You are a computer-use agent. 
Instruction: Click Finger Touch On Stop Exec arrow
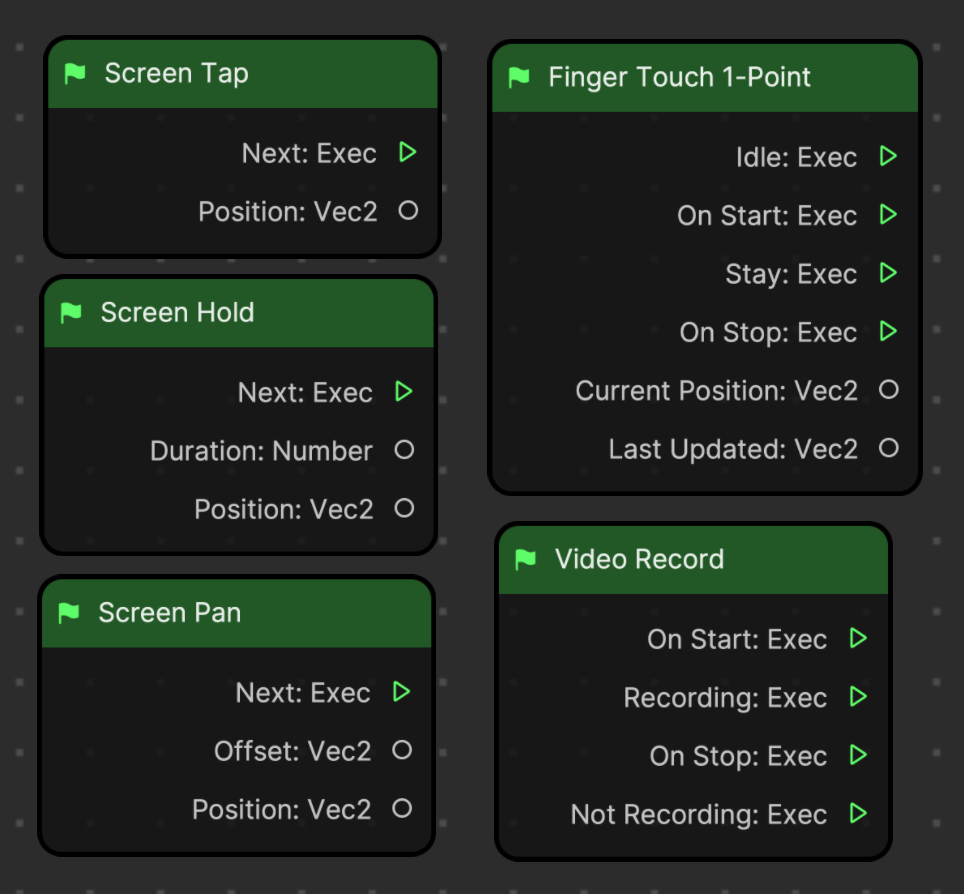point(888,331)
